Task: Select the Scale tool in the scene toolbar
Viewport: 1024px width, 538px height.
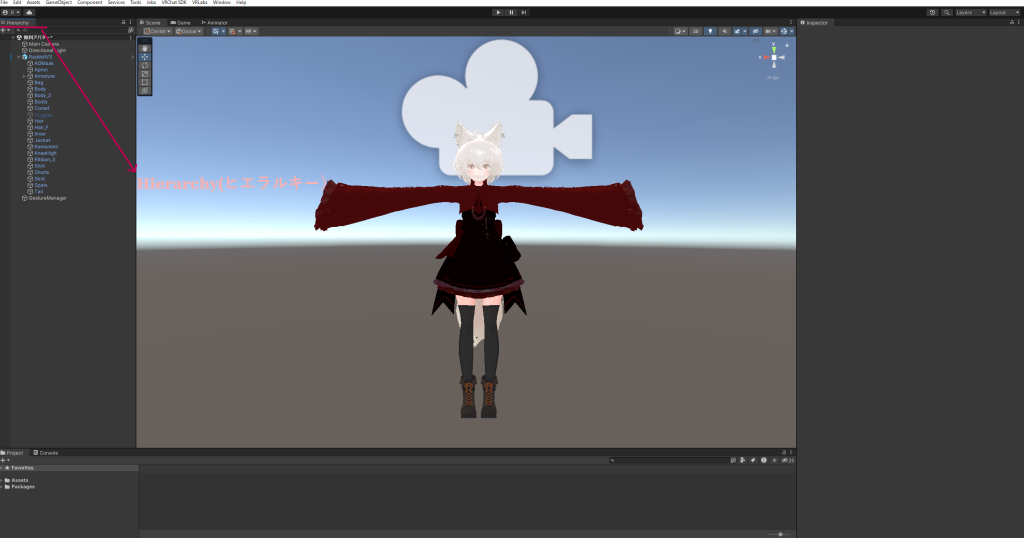Action: click(x=145, y=74)
